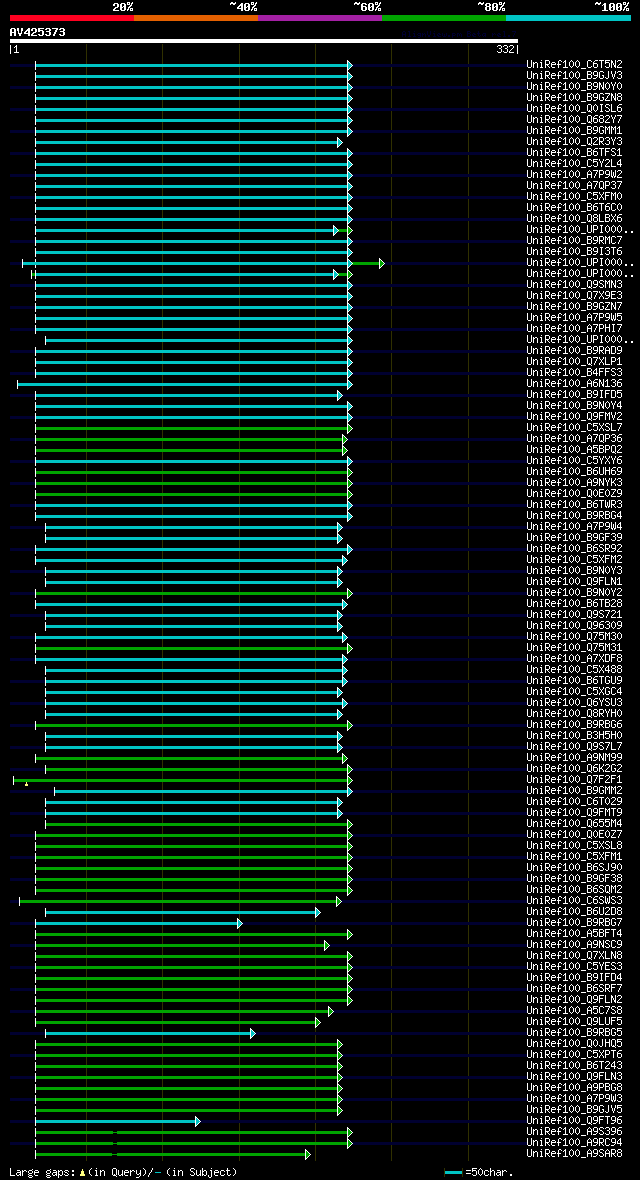Select the UniRef100_Q9FLN1 label
The width and height of the screenshot is (640, 1180).
pos(574,582)
